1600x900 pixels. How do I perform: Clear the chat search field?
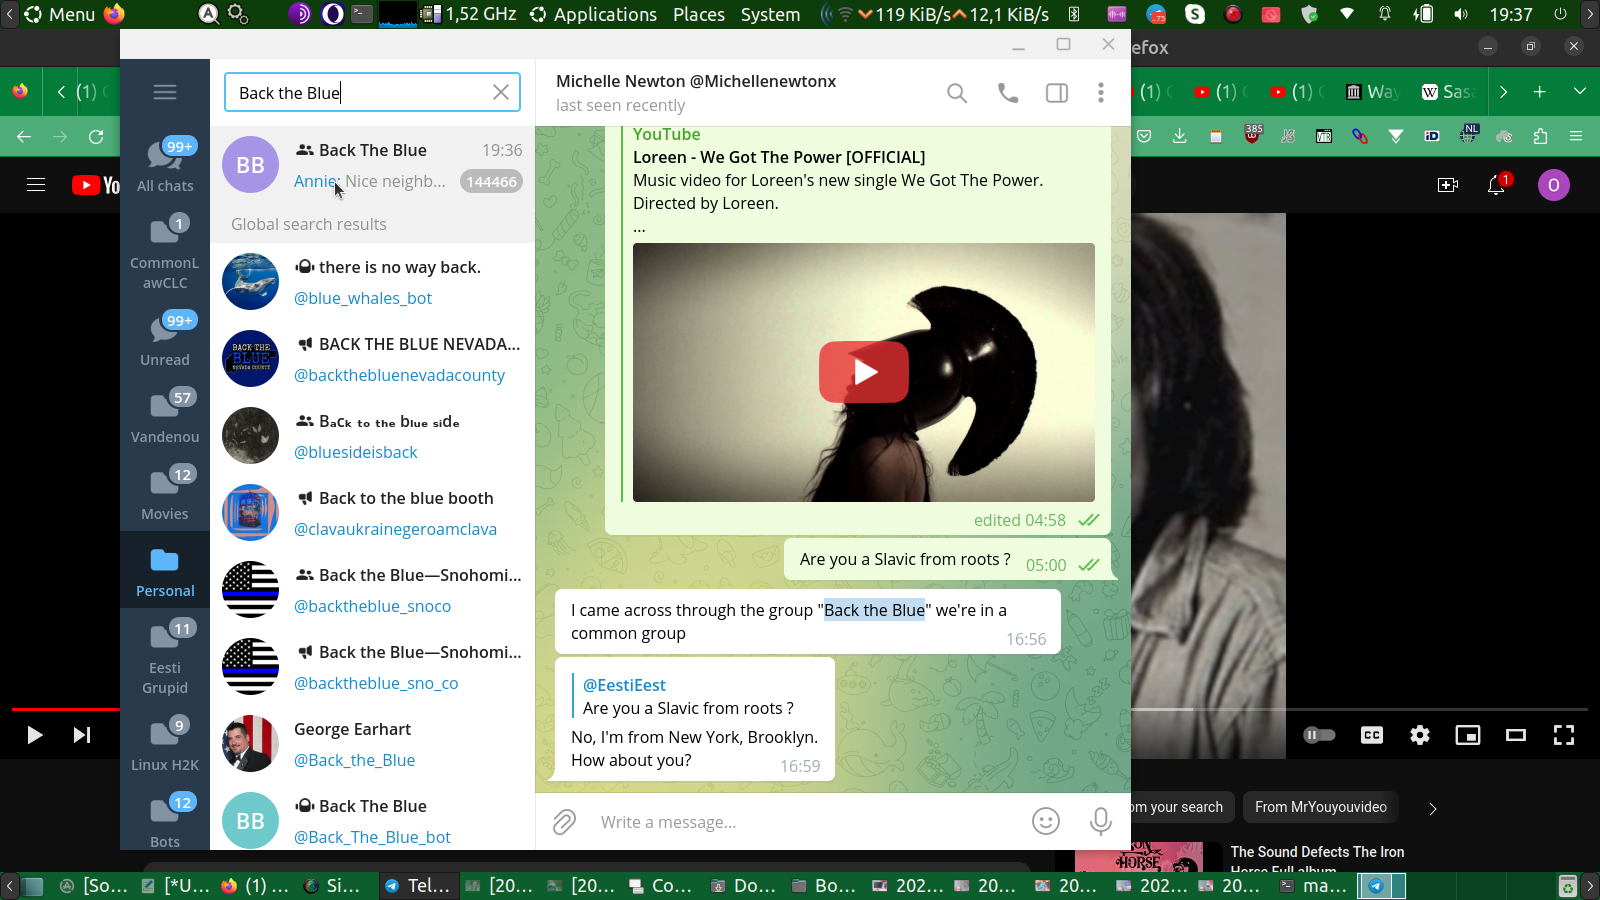pyautogui.click(x=501, y=93)
